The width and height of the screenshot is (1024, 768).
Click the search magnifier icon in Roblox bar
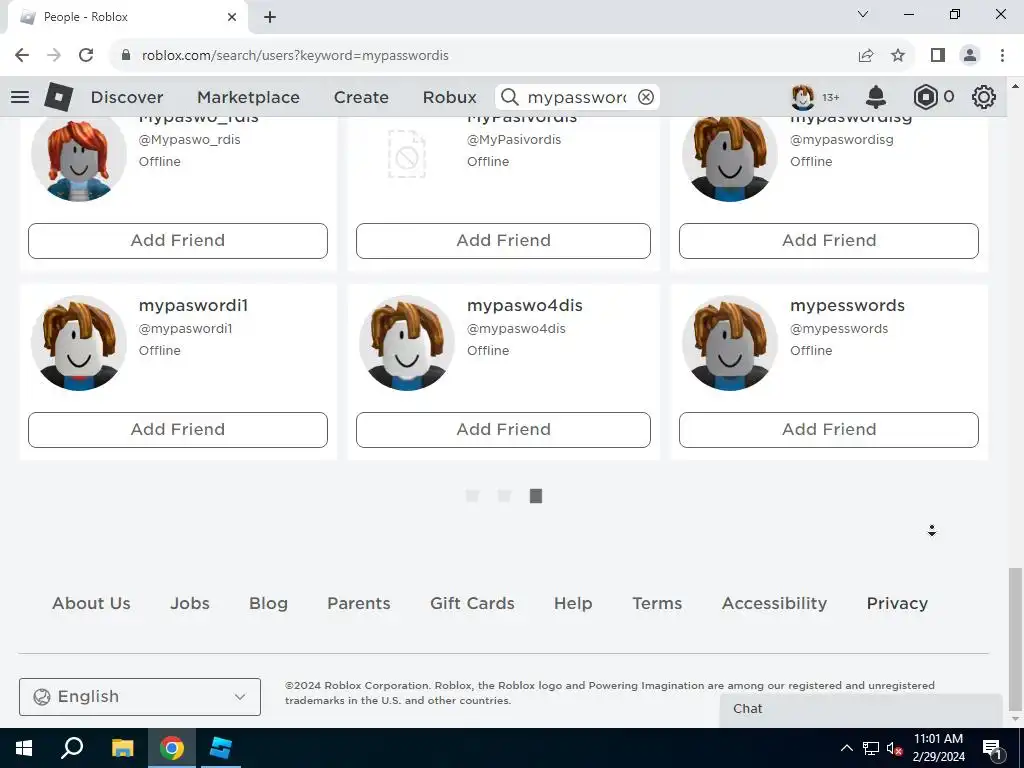(510, 97)
